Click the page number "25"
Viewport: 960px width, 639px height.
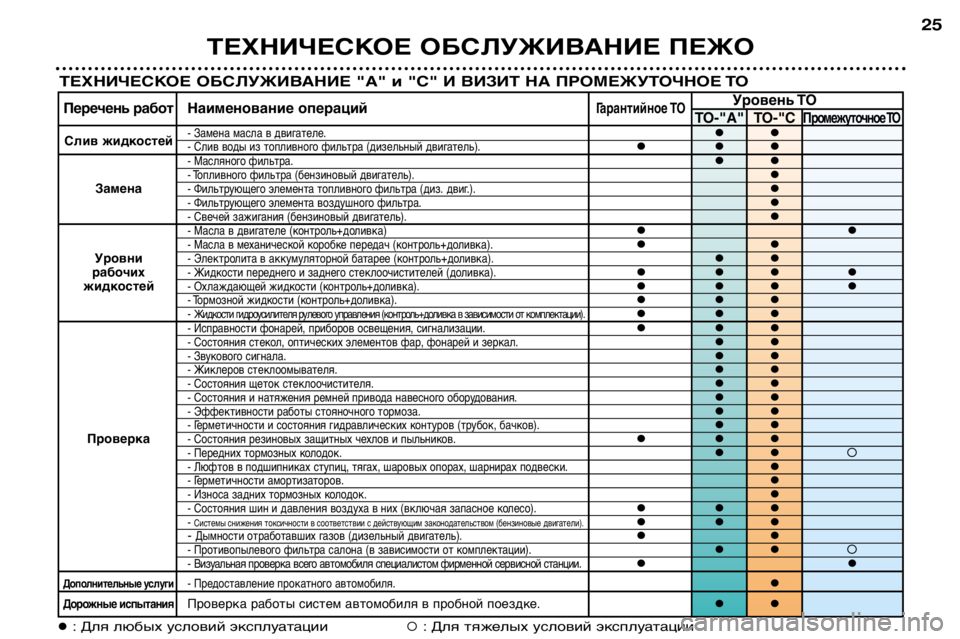(x=931, y=25)
